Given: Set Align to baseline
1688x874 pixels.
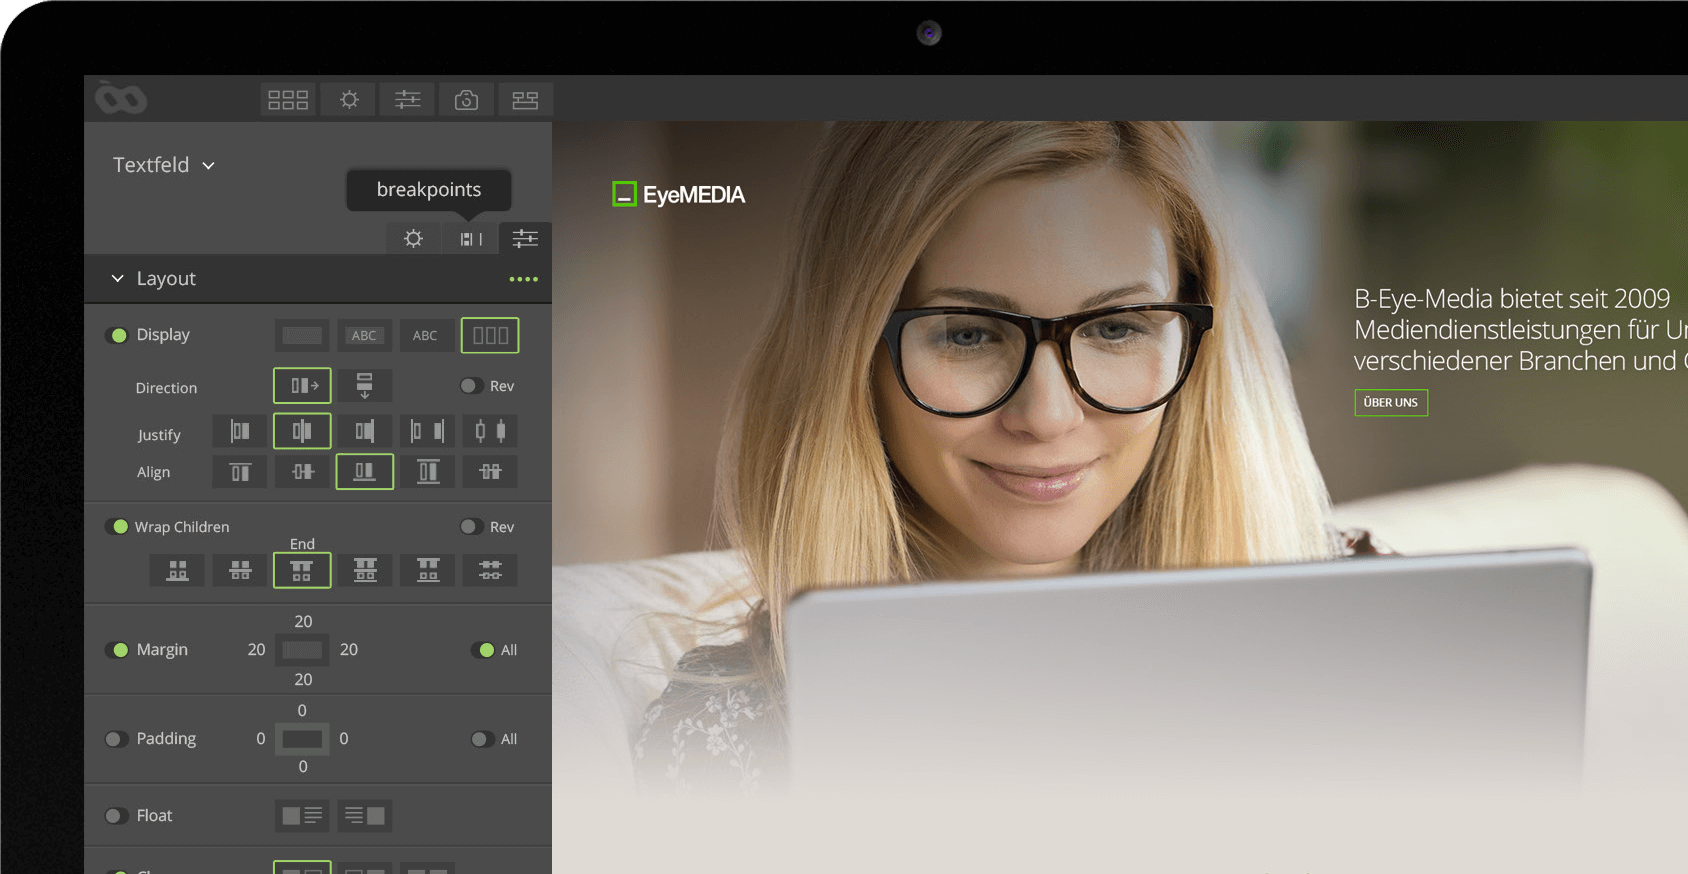Looking at the screenshot, I should coord(490,472).
